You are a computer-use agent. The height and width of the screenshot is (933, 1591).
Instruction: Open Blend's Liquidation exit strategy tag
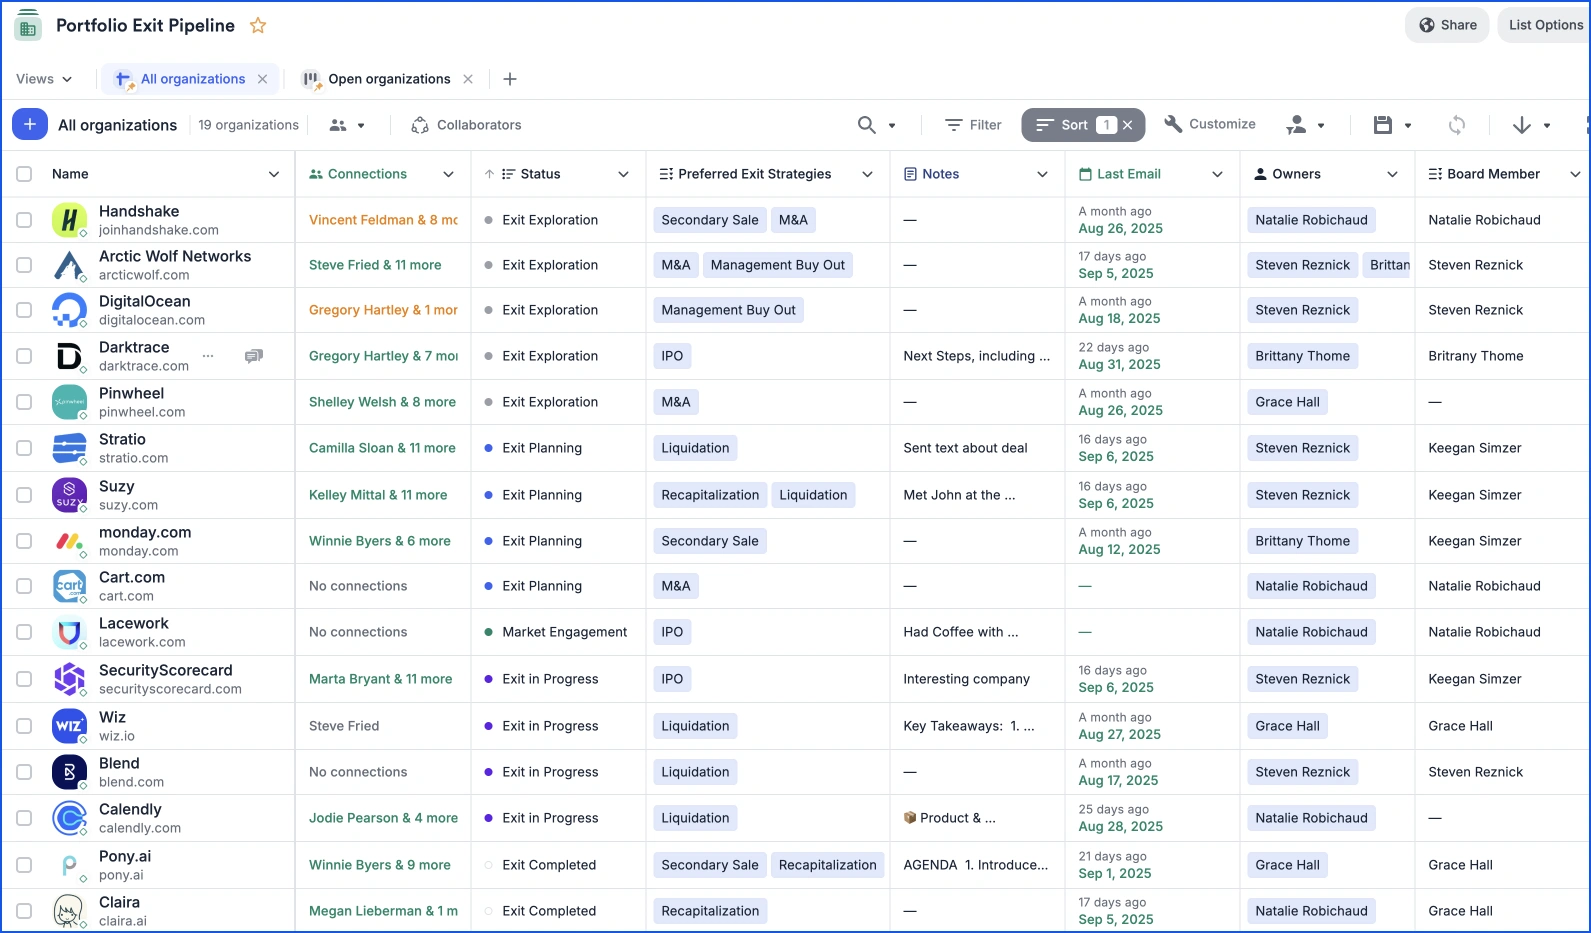695,772
